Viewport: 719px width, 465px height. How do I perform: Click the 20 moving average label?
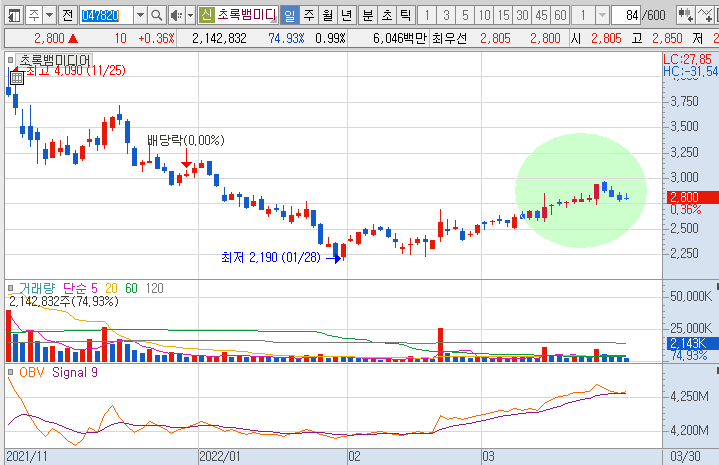point(111,288)
